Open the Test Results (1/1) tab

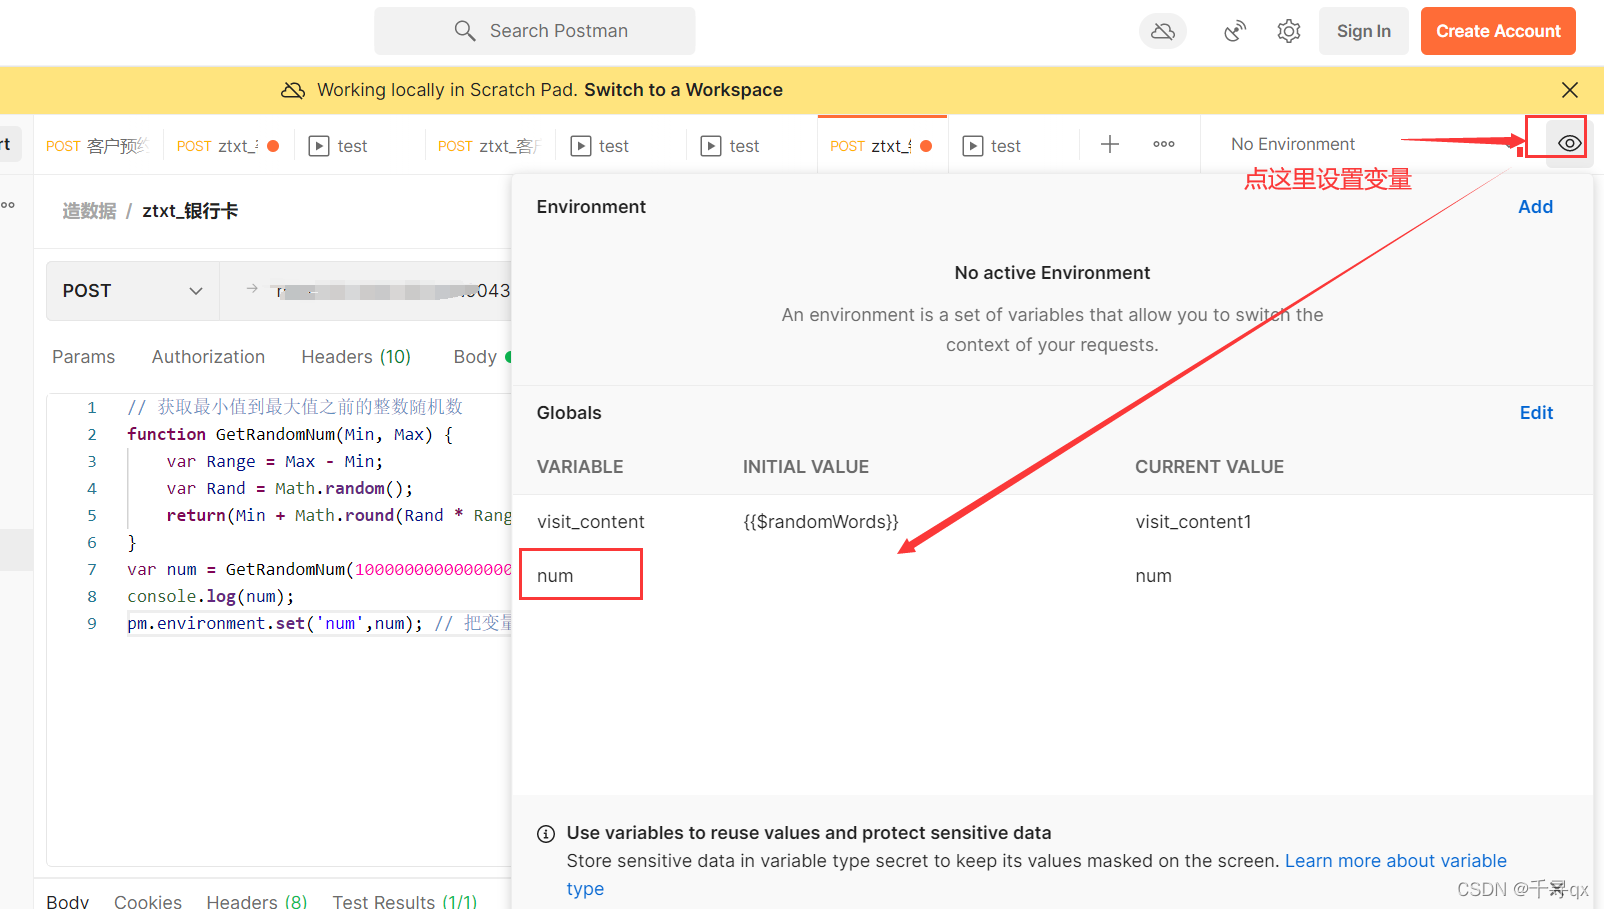pyautogui.click(x=405, y=901)
